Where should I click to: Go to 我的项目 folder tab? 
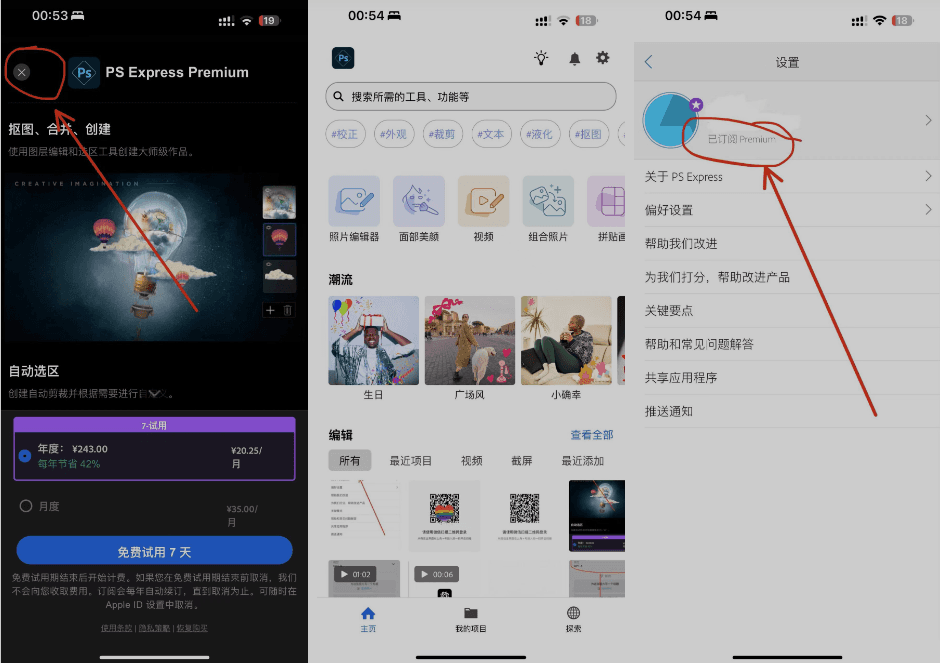click(471, 619)
